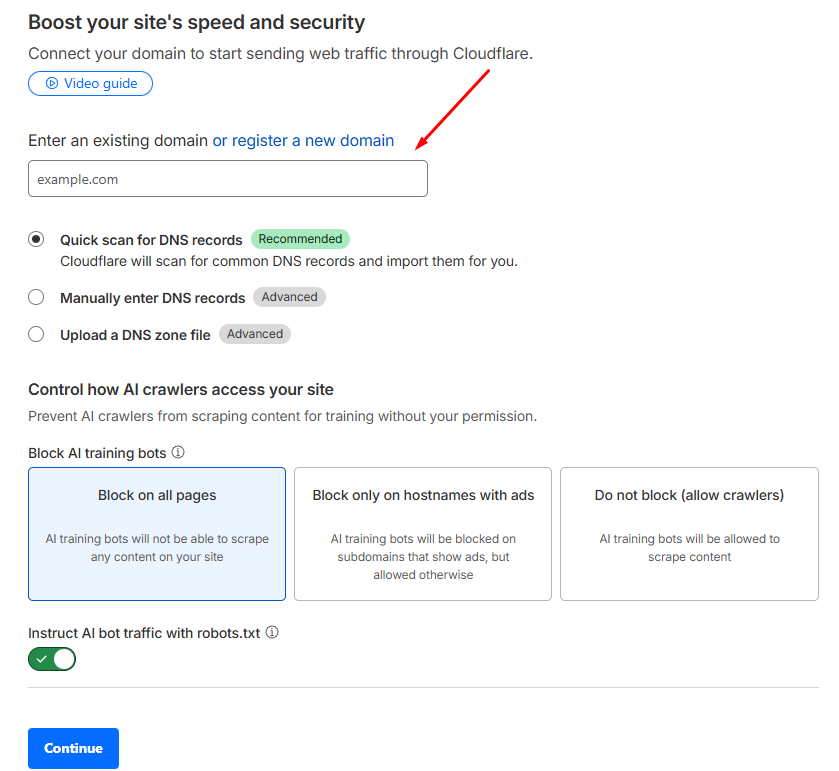Click the Manually enter DNS records label
Screen dimensions: 839x771
click(x=152, y=298)
